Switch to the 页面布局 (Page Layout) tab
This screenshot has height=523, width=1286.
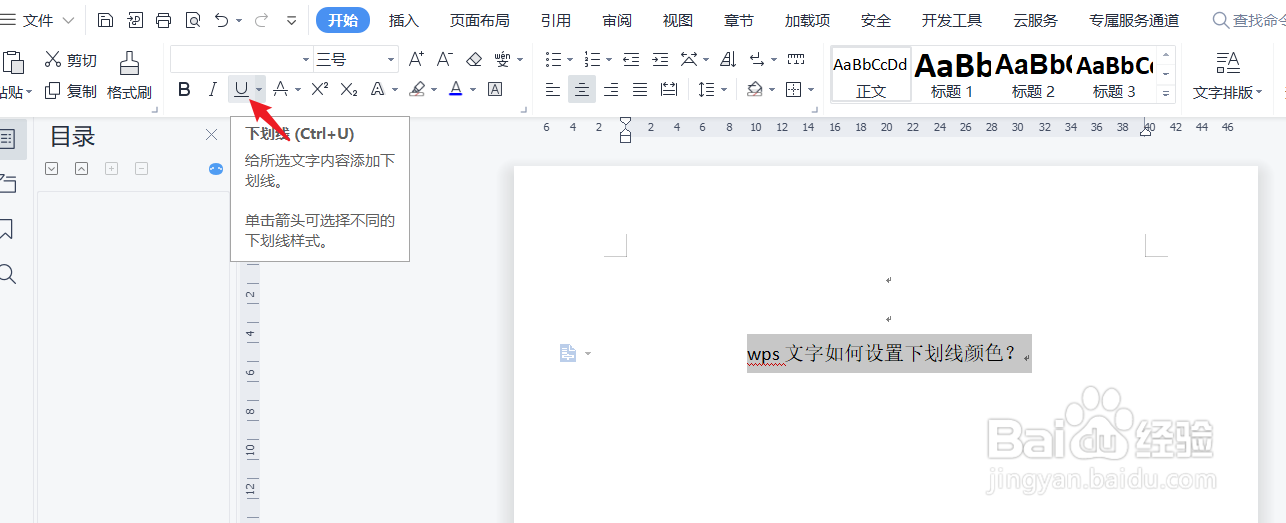coord(479,20)
